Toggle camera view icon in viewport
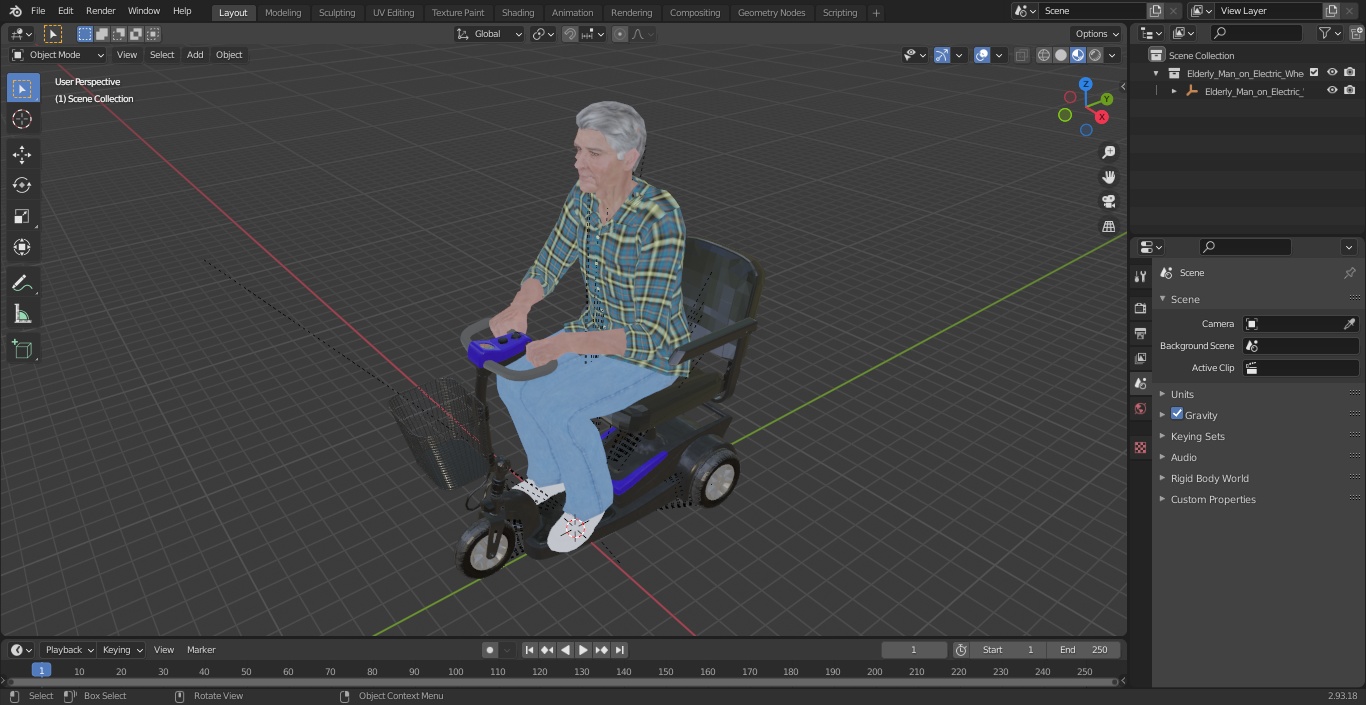This screenshot has width=1366, height=705. (1108, 201)
